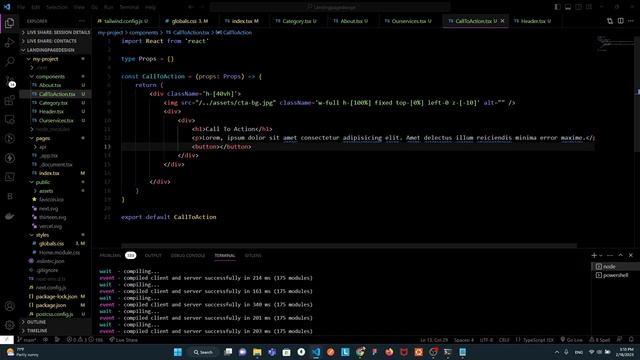This screenshot has width=640, height=360.
Task: Click the feedback icon in status bar
Action: click(x=619, y=340)
